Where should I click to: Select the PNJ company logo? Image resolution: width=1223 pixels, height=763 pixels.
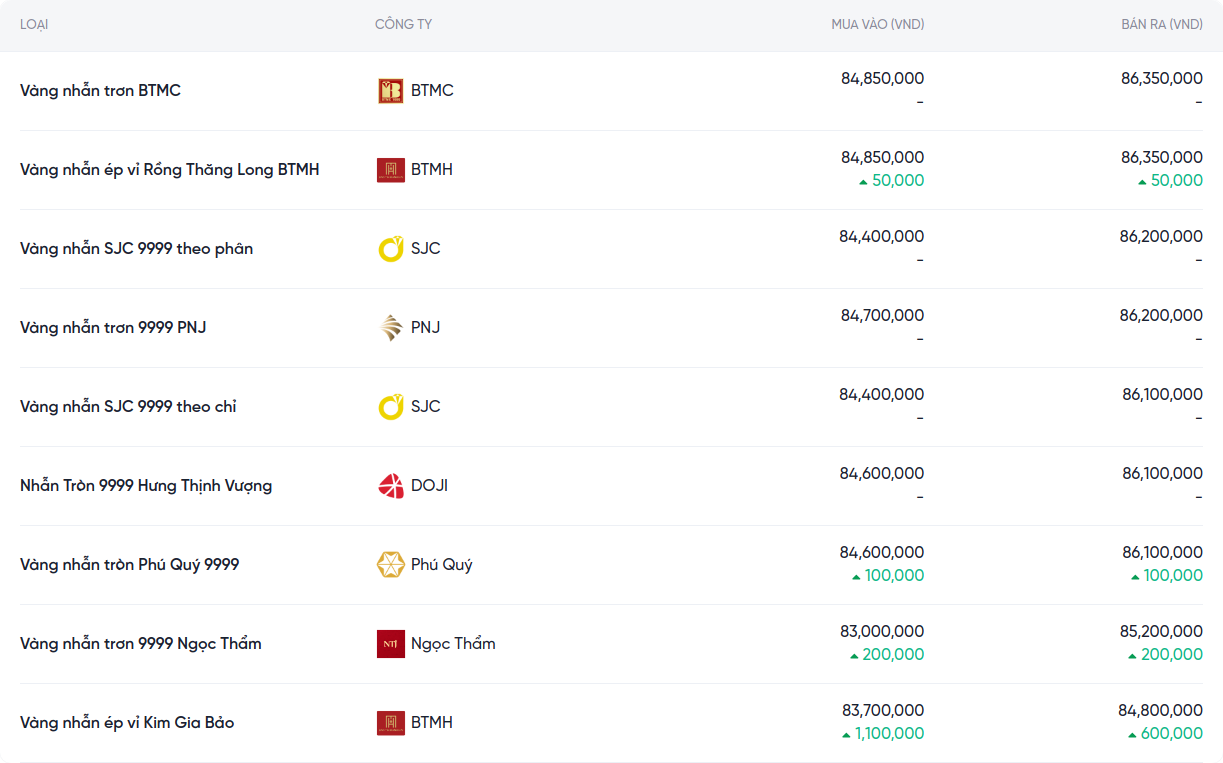click(390, 328)
